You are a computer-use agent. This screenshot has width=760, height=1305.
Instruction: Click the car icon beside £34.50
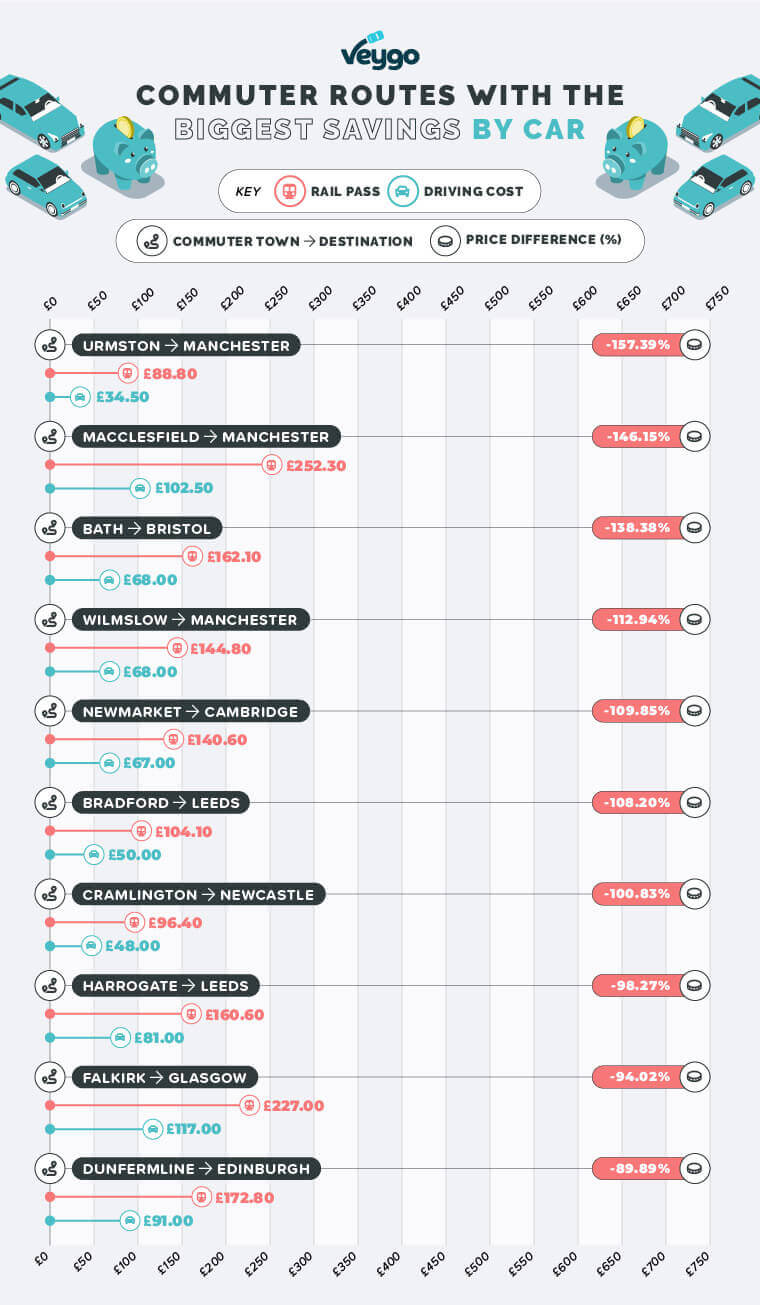[80, 397]
